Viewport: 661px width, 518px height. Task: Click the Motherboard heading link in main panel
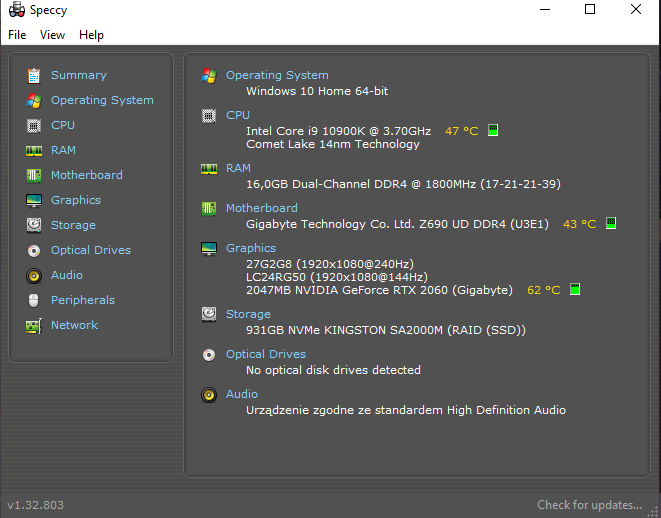coord(262,208)
